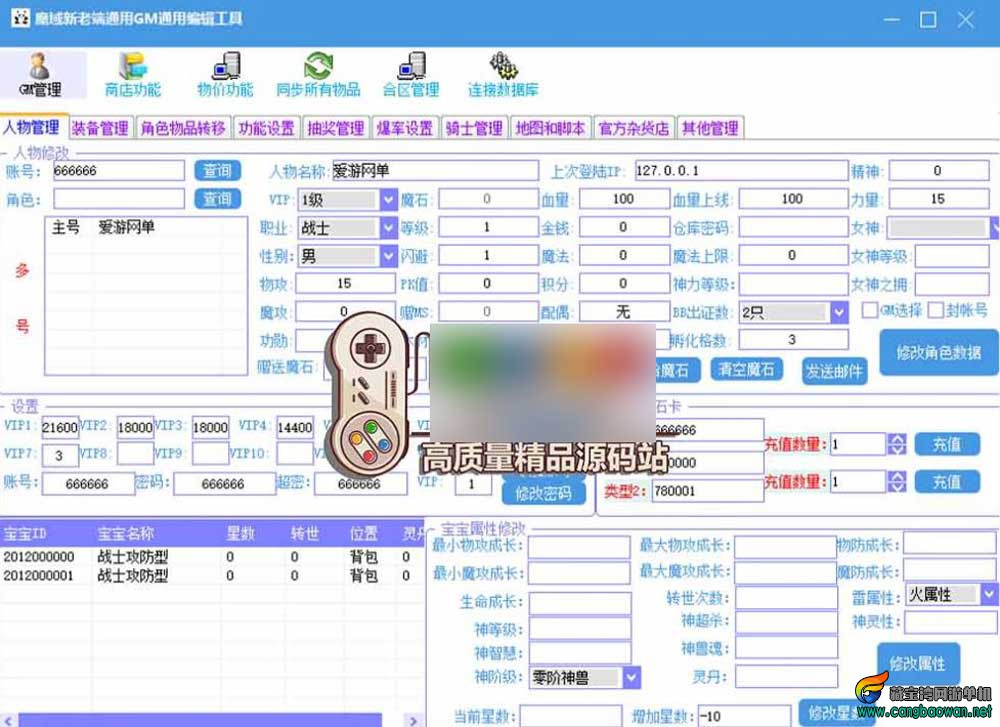Expand the VIP level dropdown
The width and height of the screenshot is (1000, 727).
[388, 200]
